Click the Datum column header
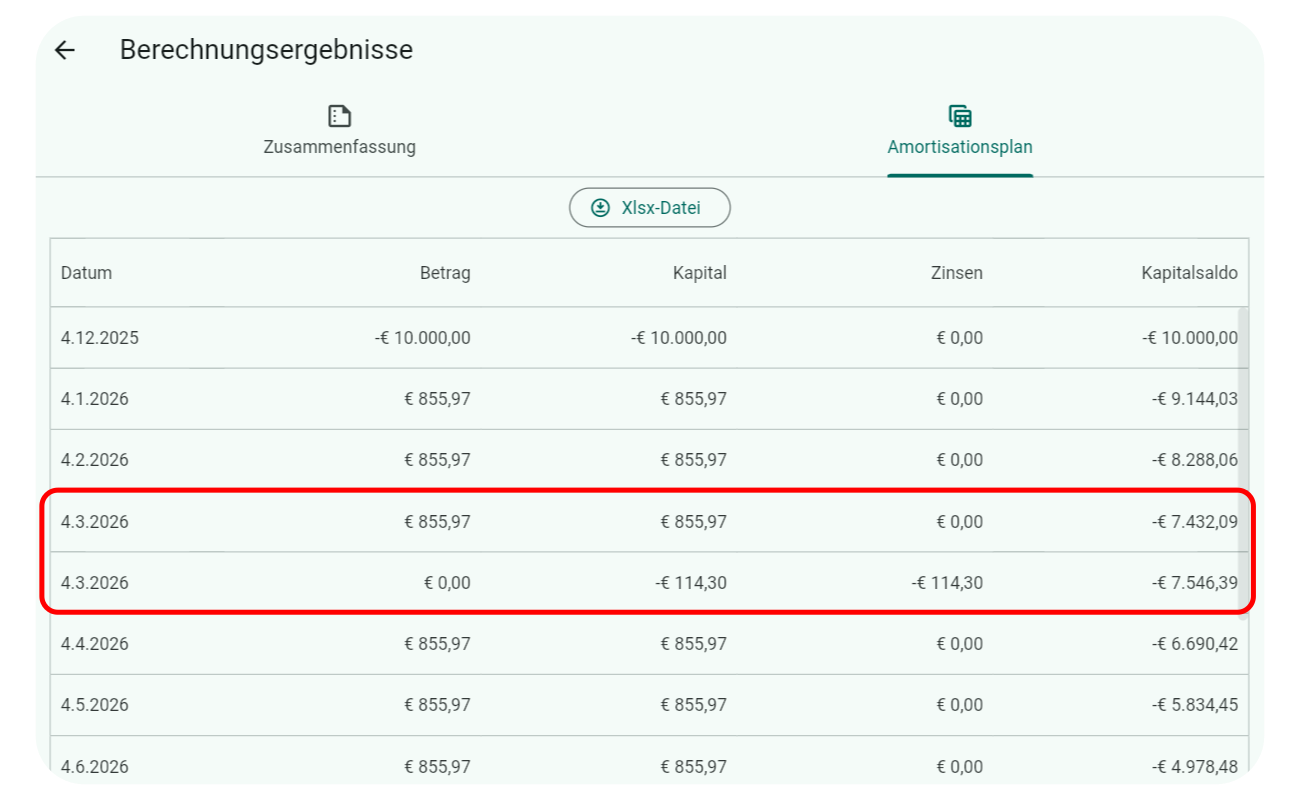The width and height of the screenshot is (1300, 800). (x=87, y=272)
